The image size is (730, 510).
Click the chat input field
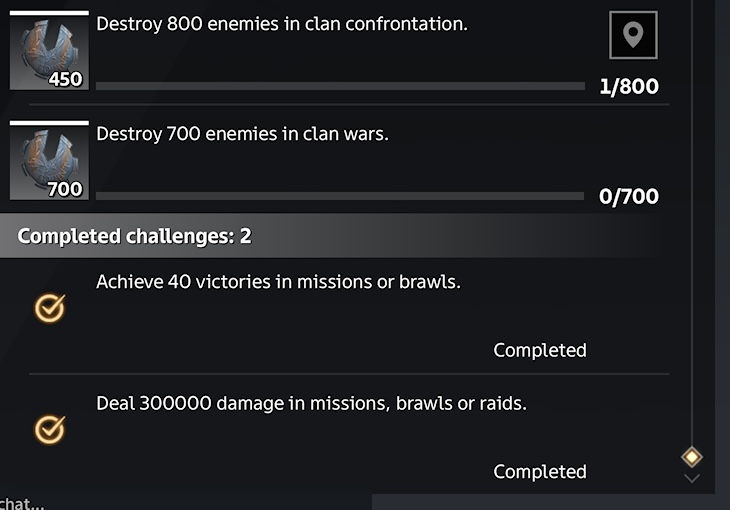click(186, 503)
